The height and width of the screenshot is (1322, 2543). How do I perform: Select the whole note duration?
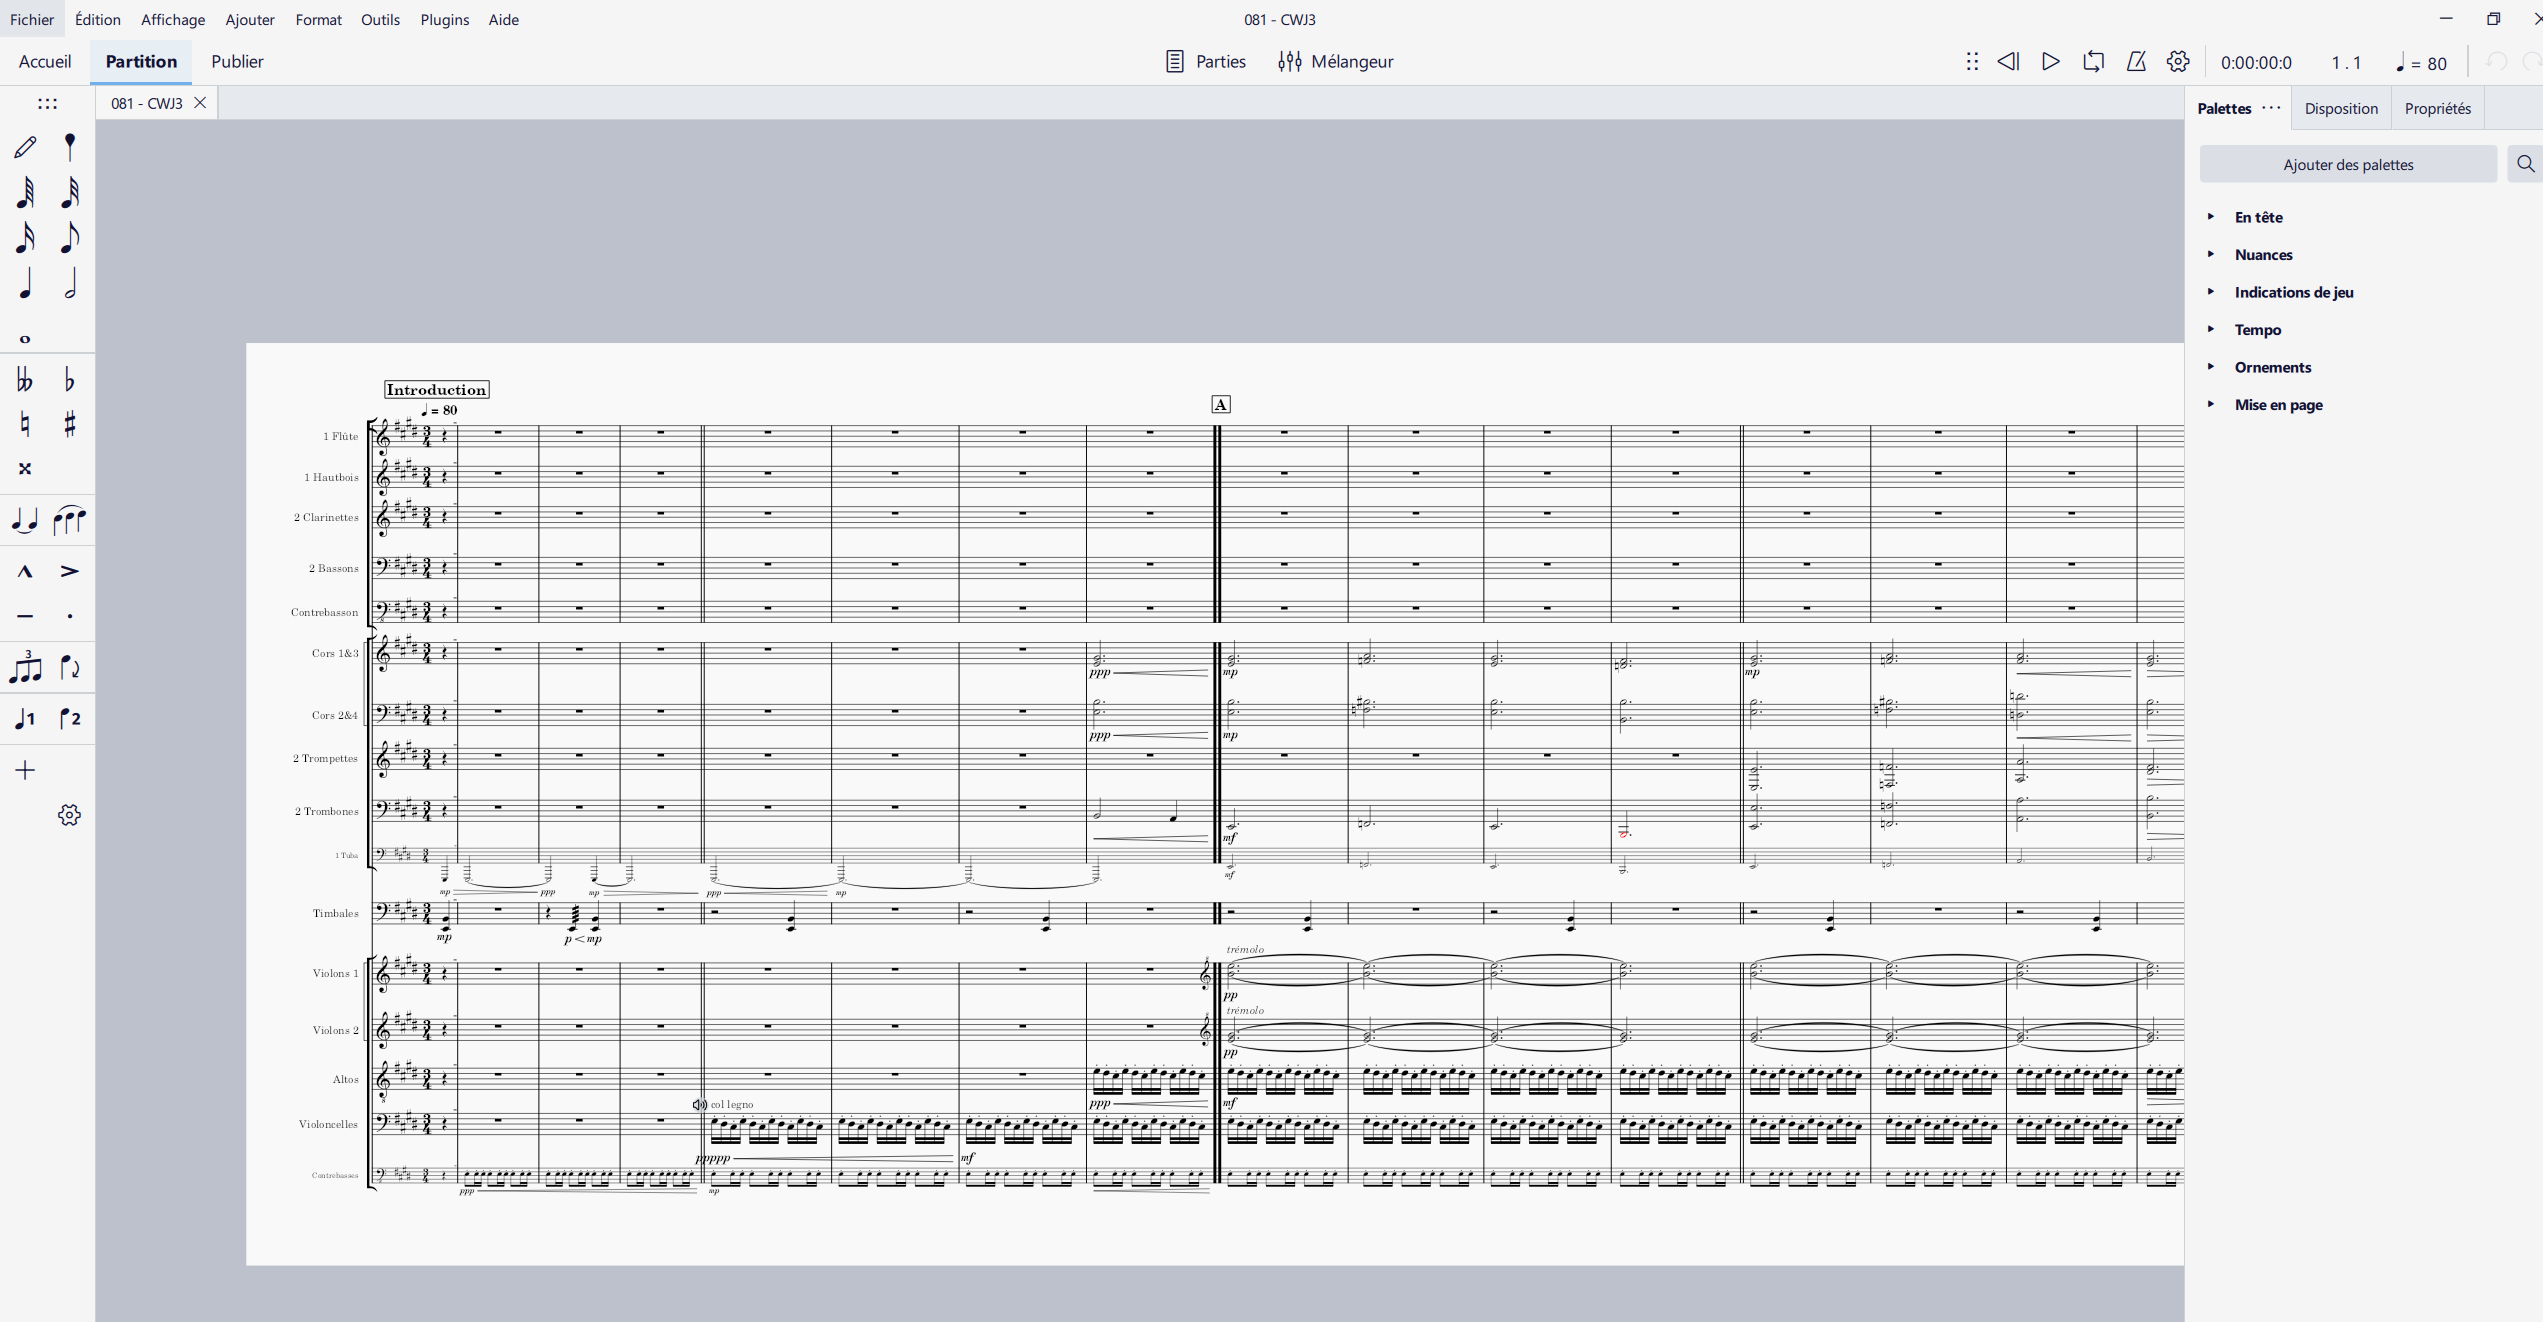click(x=25, y=339)
